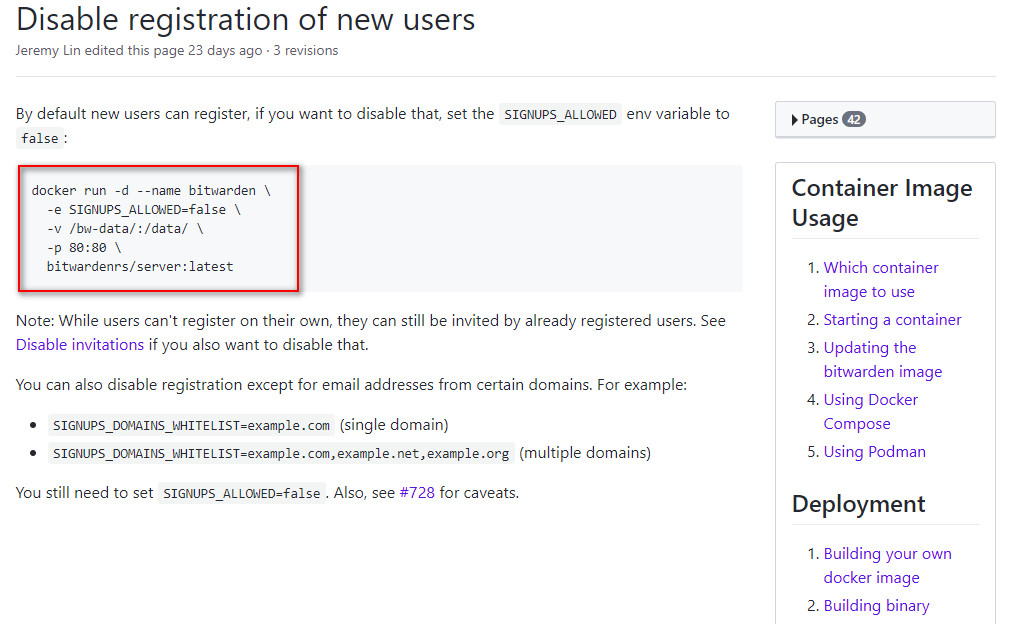Follow the "Disable invitations" link
Screen dimensions: 1009x624
(x=80, y=345)
